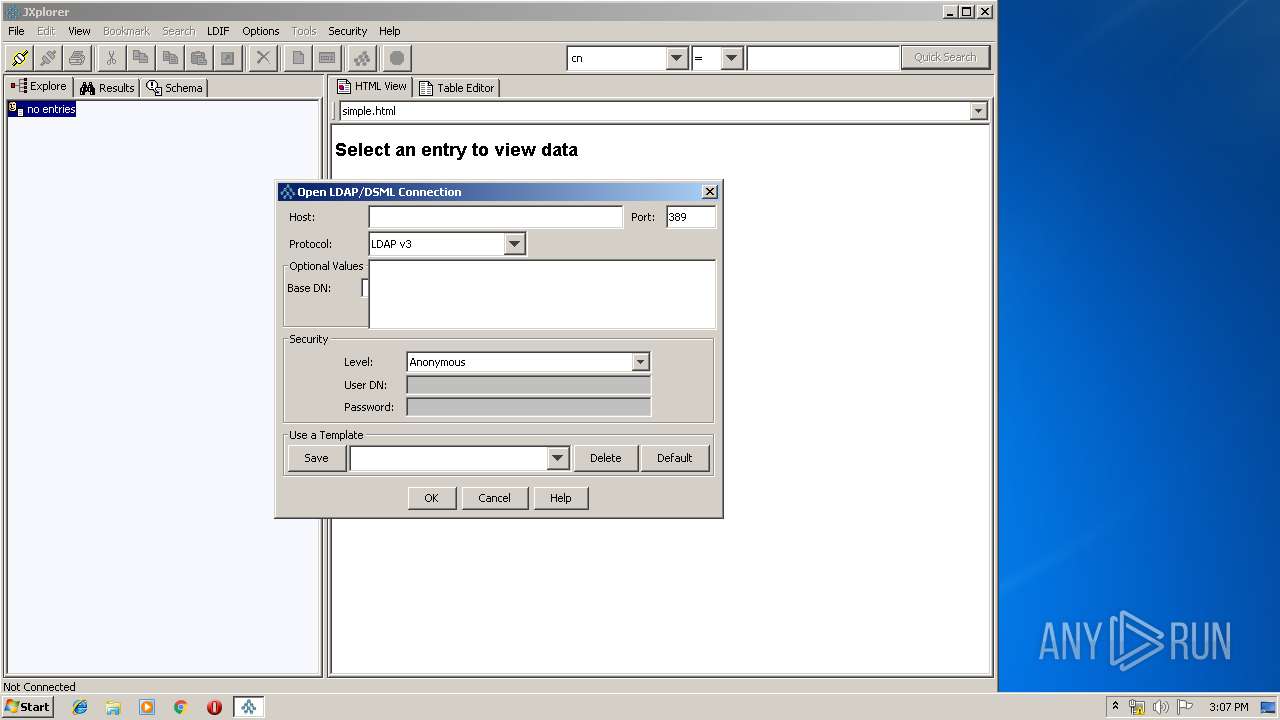The width and height of the screenshot is (1280, 720).
Task: Click the JXplorer taskbar button
Action: [248, 707]
